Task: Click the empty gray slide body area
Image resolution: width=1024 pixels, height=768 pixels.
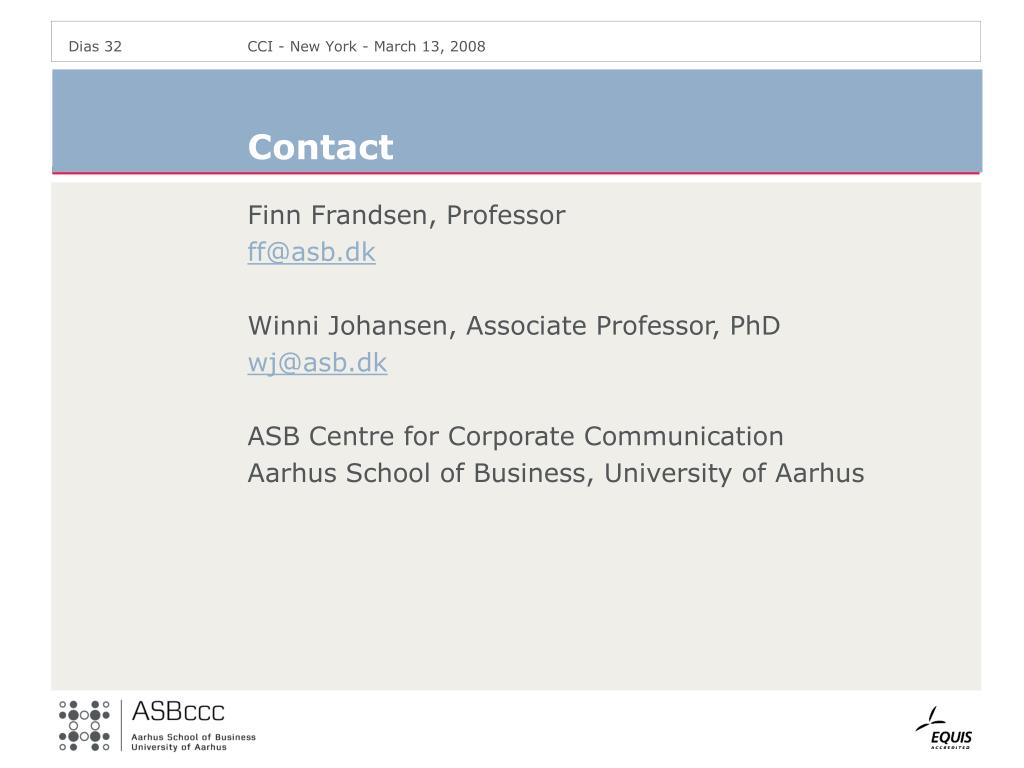Action: (516, 588)
